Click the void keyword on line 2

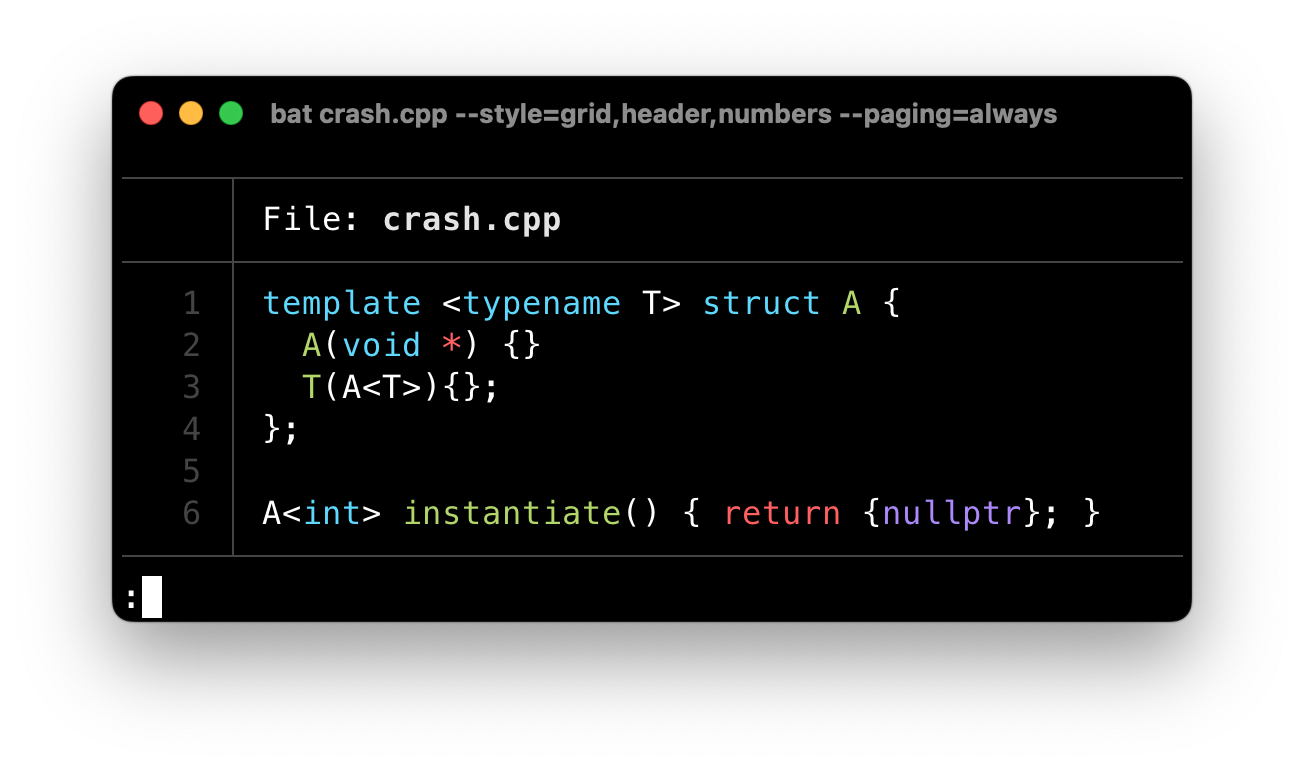381,345
